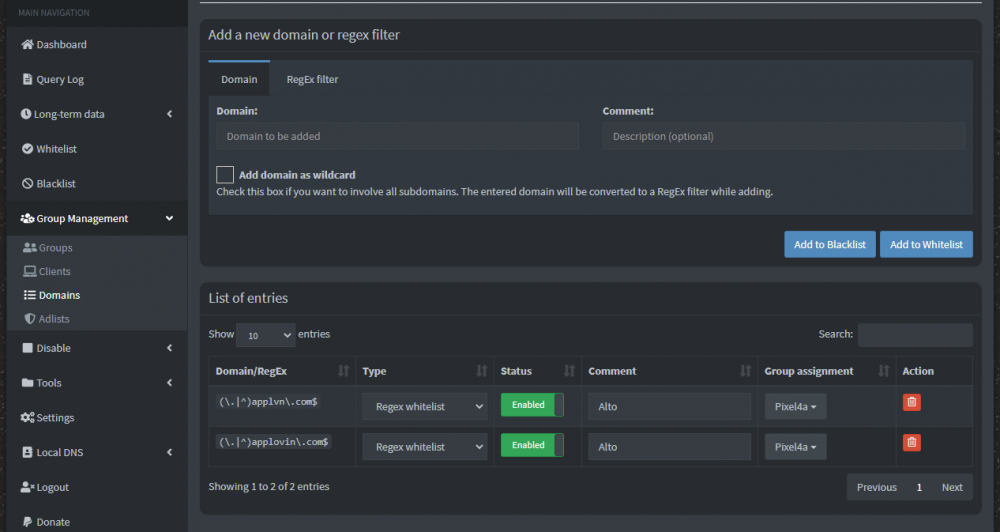Click the Add to Blacklist button
The height and width of the screenshot is (532, 1000).
pyautogui.click(x=829, y=245)
